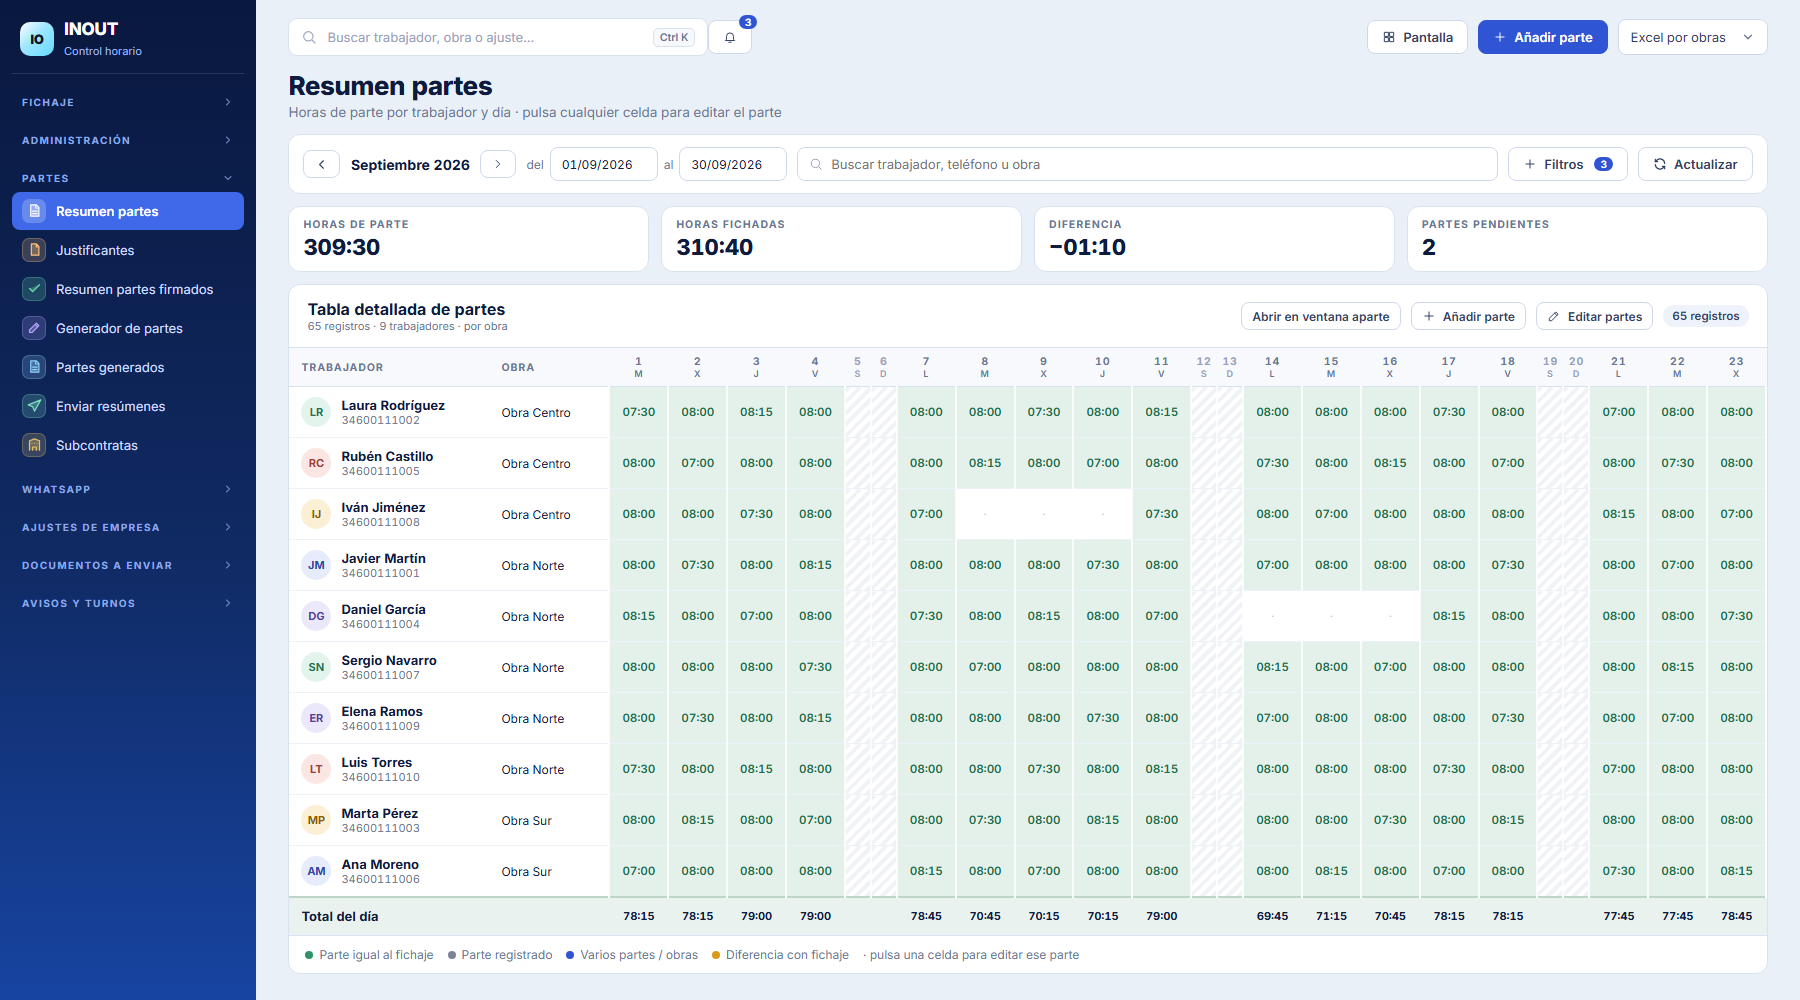Click the 65 registros badge
This screenshot has width=1800, height=1000.
click(1705, 316)
